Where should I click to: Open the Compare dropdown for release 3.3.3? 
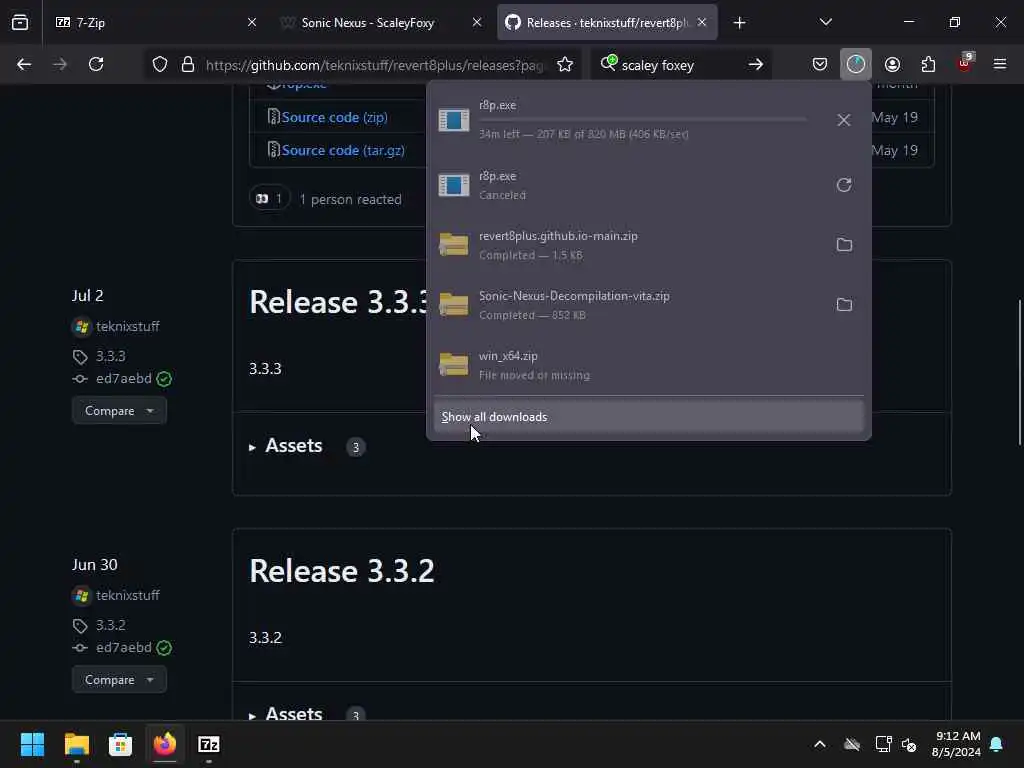[119, 411]
